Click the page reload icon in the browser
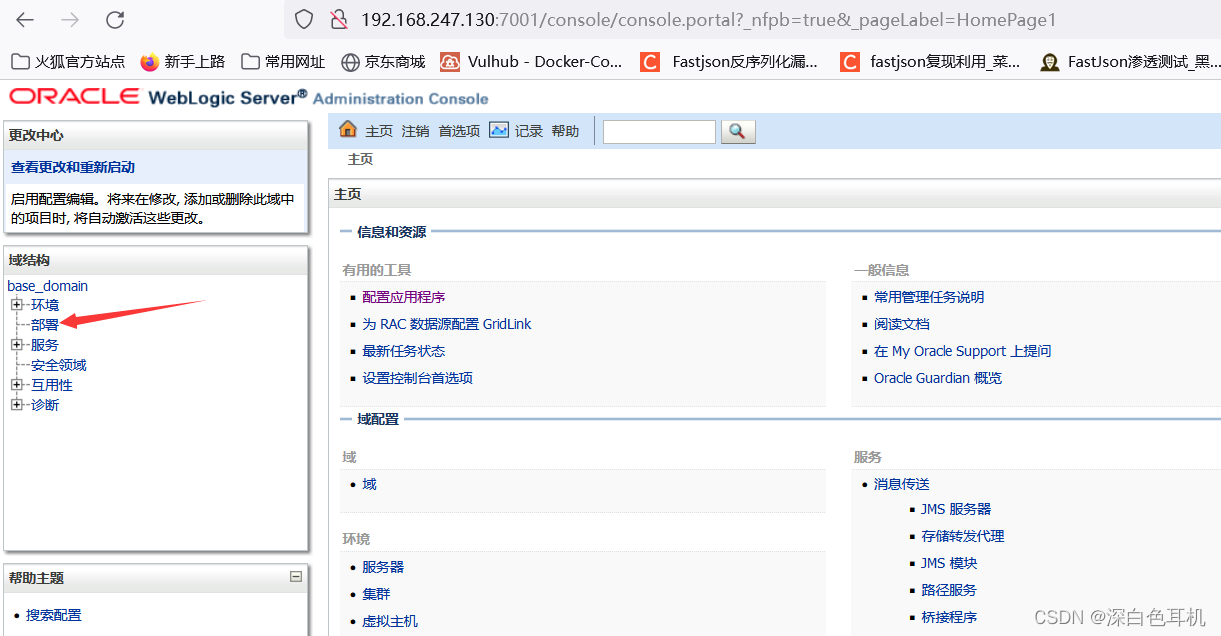Image resolution: width=1221 pixels, height=636 pixels. 114,19
